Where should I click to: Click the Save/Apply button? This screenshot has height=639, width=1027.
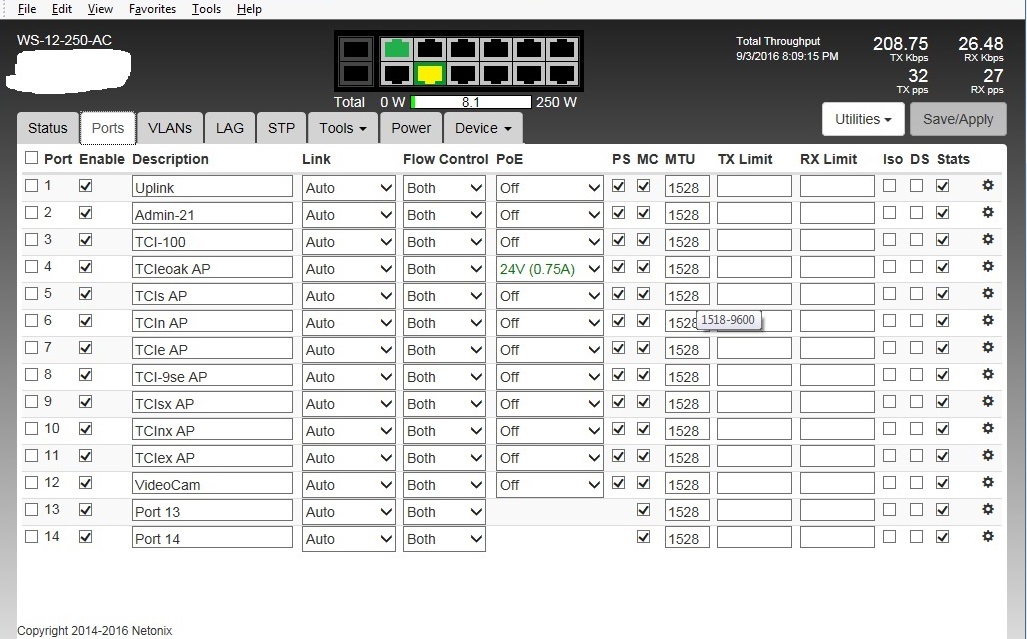957,119
